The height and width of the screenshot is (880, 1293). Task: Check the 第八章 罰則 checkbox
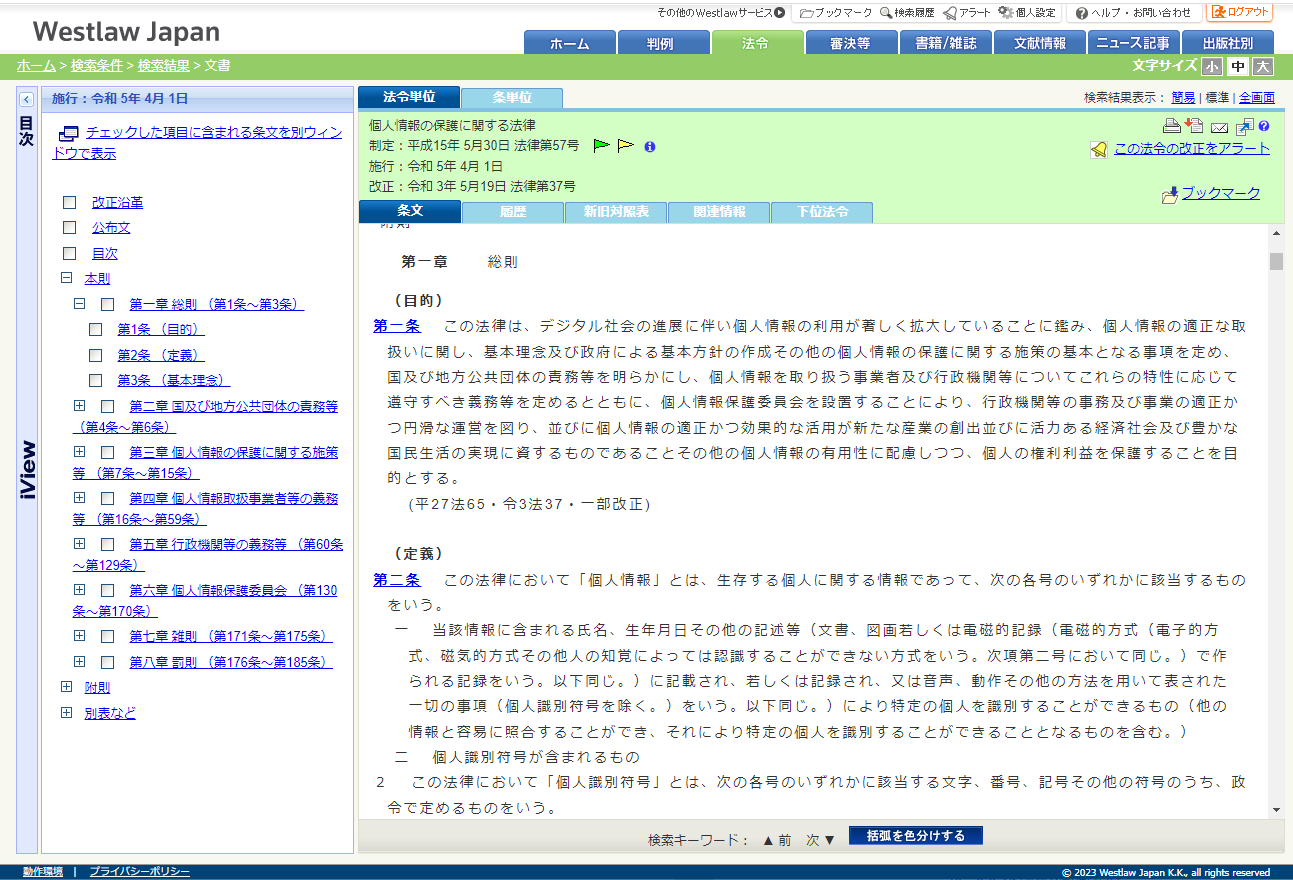pos(107,662)
